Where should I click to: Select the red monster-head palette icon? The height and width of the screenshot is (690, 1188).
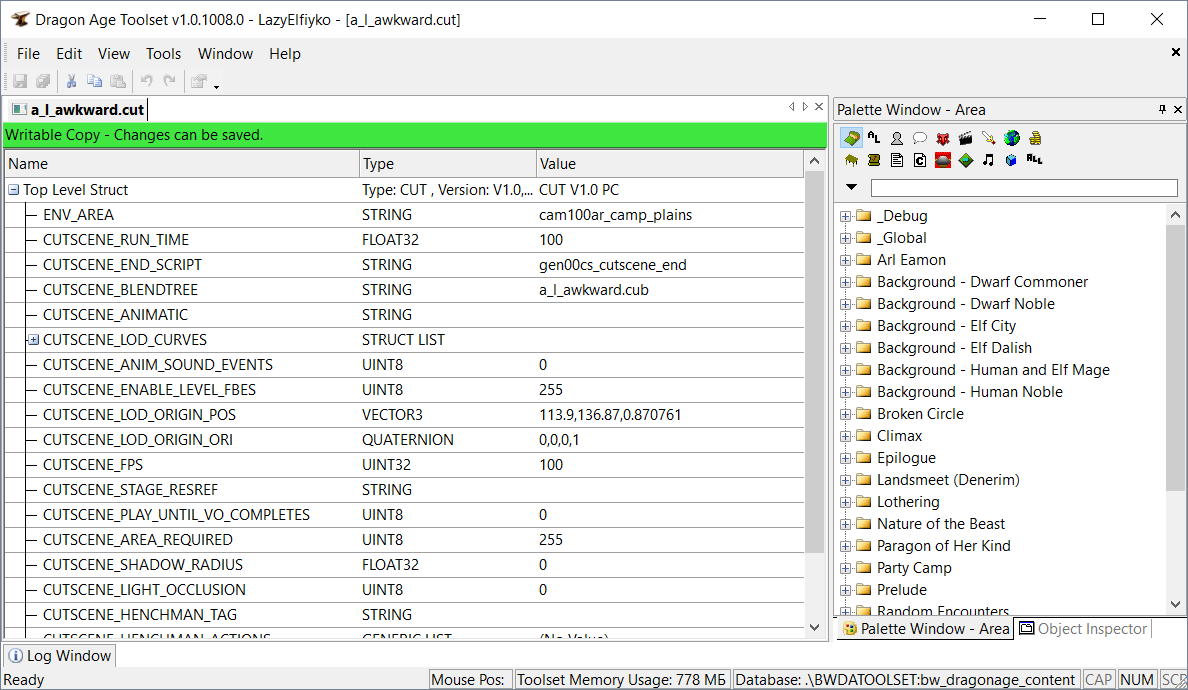pos(943,138)
